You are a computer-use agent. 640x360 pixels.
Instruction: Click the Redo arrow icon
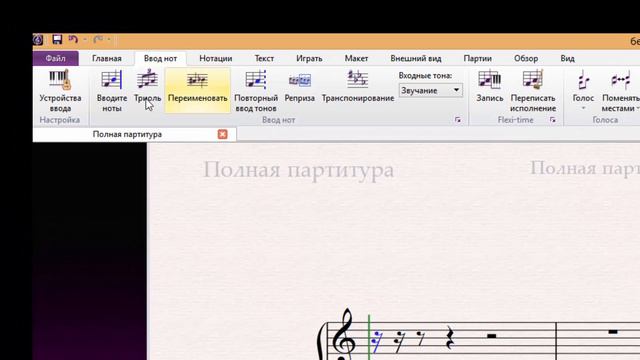click(98, 40)
